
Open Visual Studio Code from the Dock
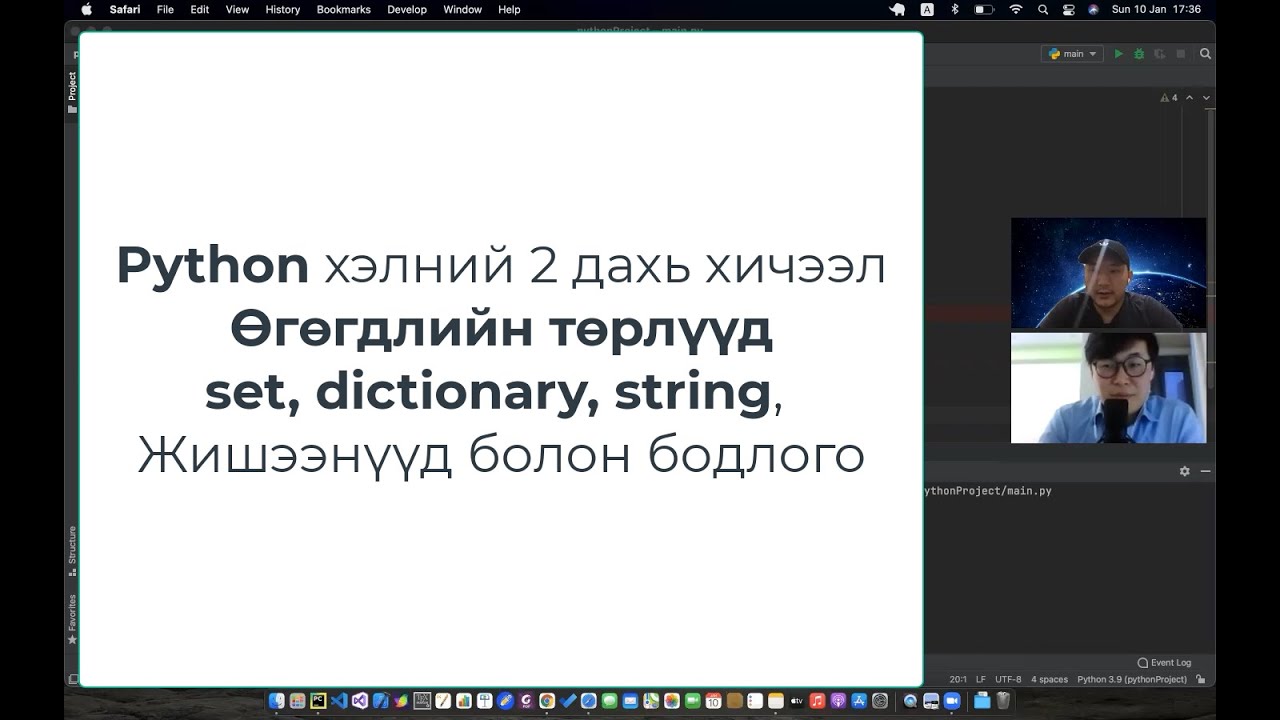click(338, 701)
